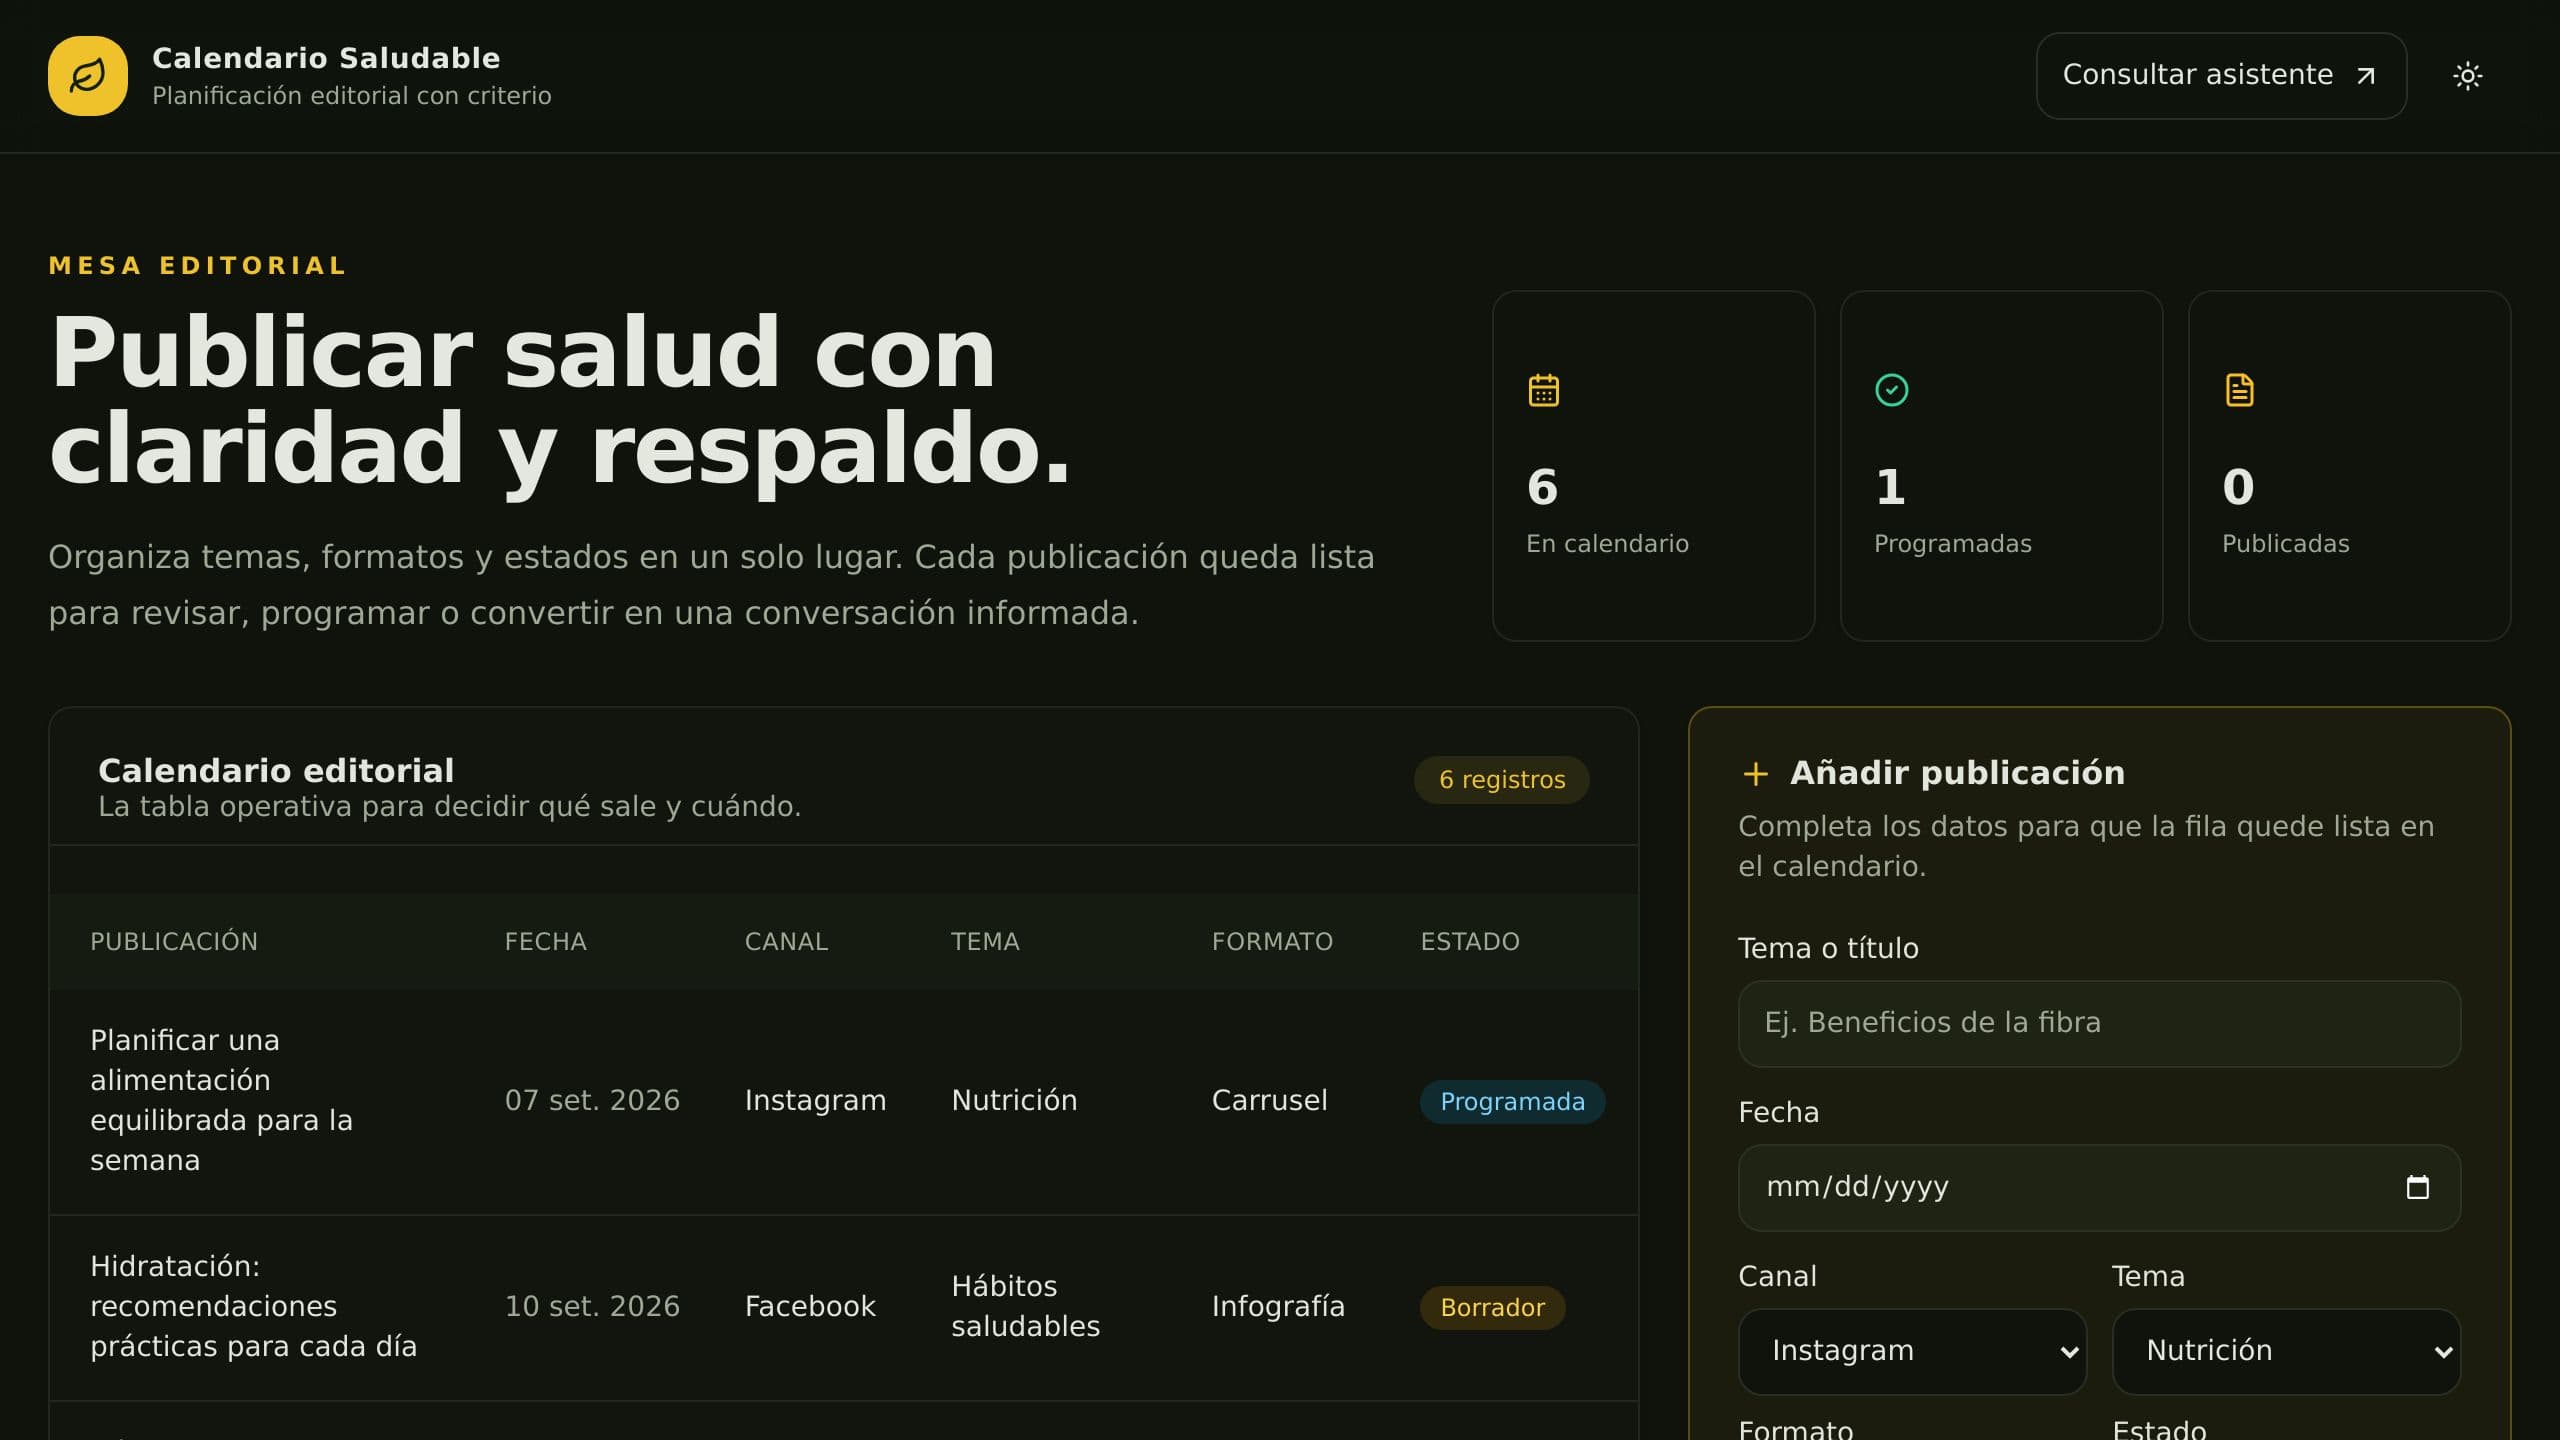Click the Programadas stat label
The height and width of the screenshot is (1440, 2560).
coord(1952,544)
